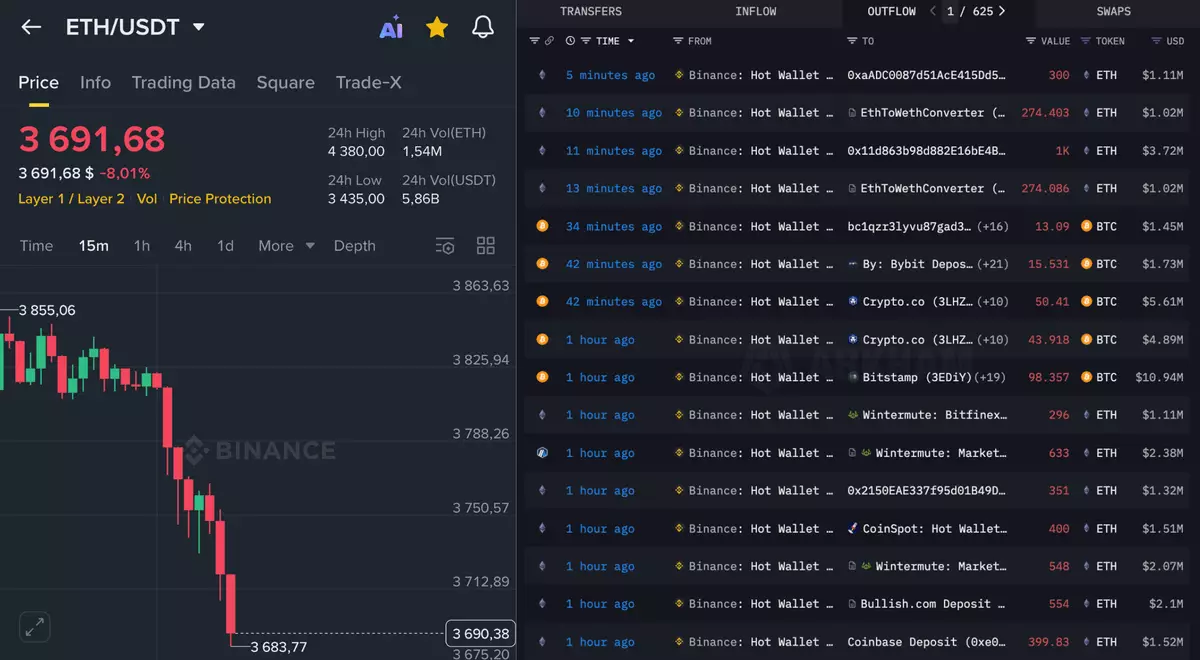Expand the More intervals dropdown
The image size is (1200, 660).
pyautogui.click(x=286, y=246)
